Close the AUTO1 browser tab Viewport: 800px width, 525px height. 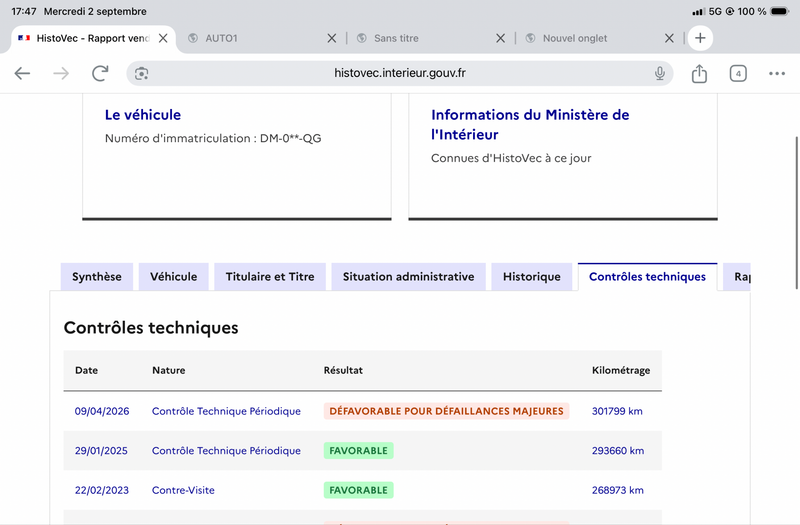[332, 38]
